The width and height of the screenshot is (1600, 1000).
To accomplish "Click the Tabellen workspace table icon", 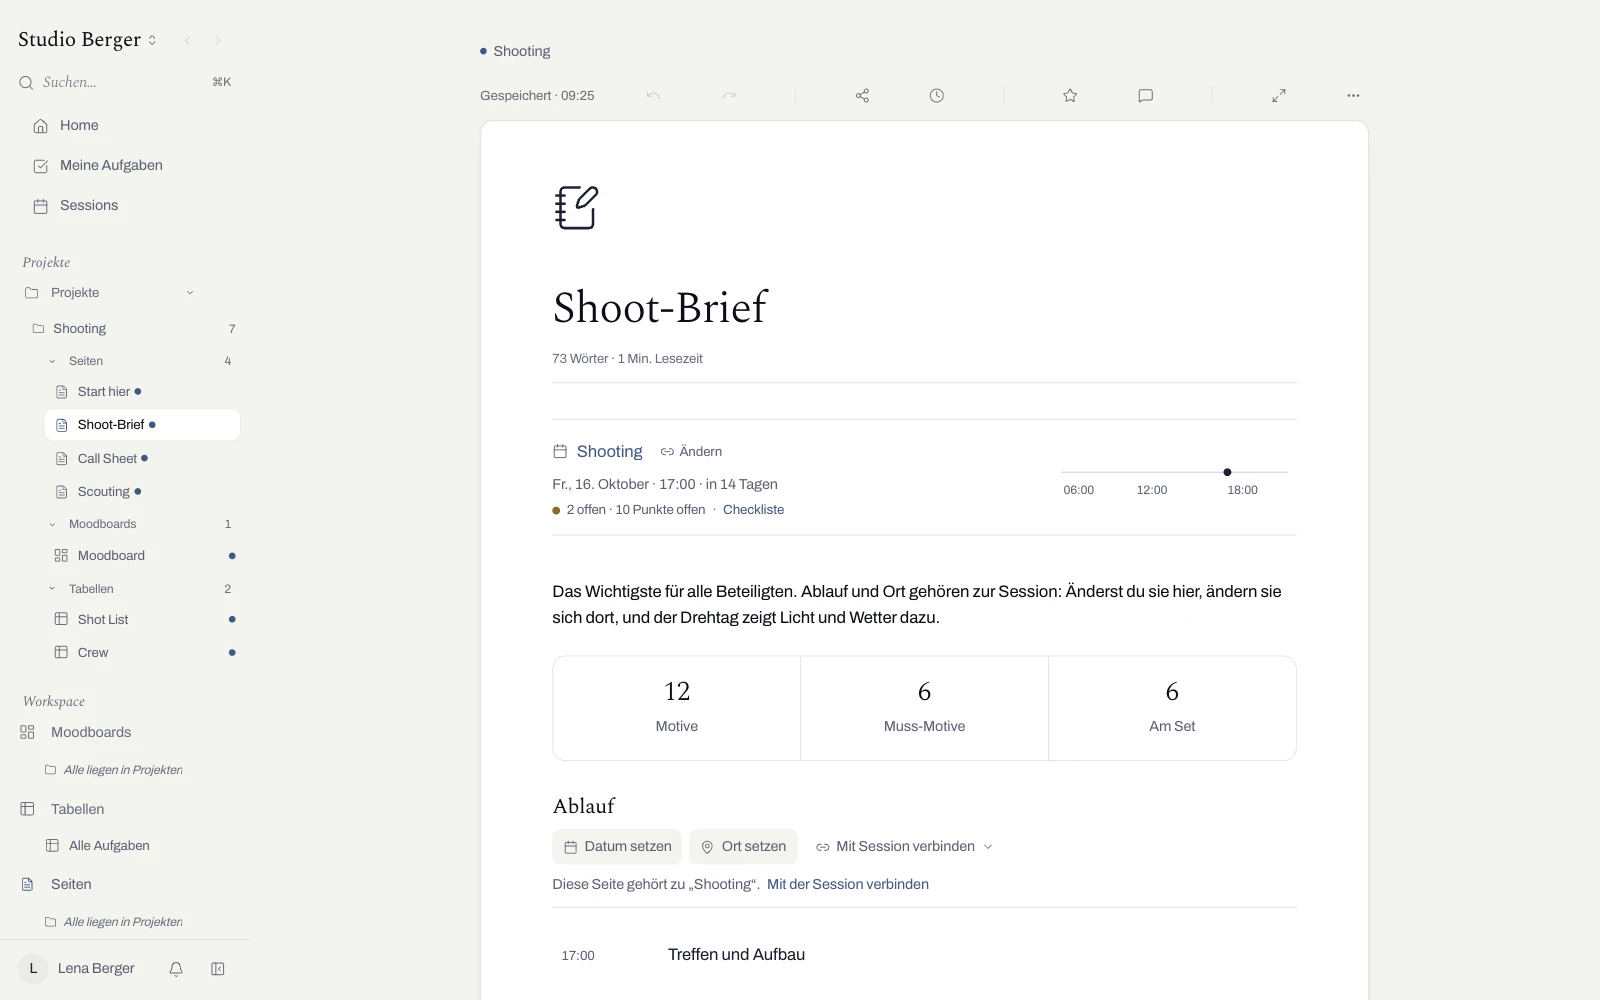I will click(27, 809).
